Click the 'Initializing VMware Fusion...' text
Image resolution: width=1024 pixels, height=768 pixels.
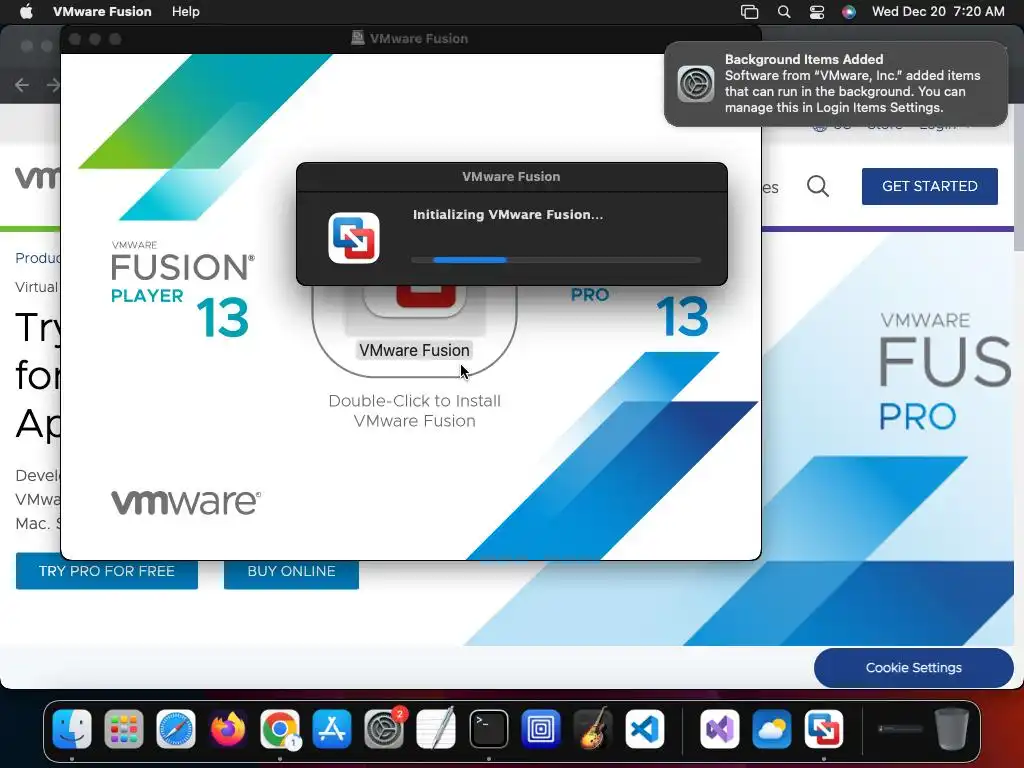pos(507,215)
